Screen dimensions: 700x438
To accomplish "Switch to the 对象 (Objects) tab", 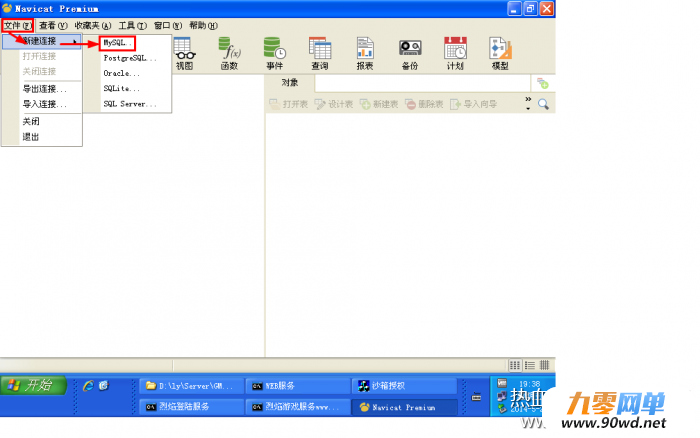I will pyautogui.click(x=290, y=83).
